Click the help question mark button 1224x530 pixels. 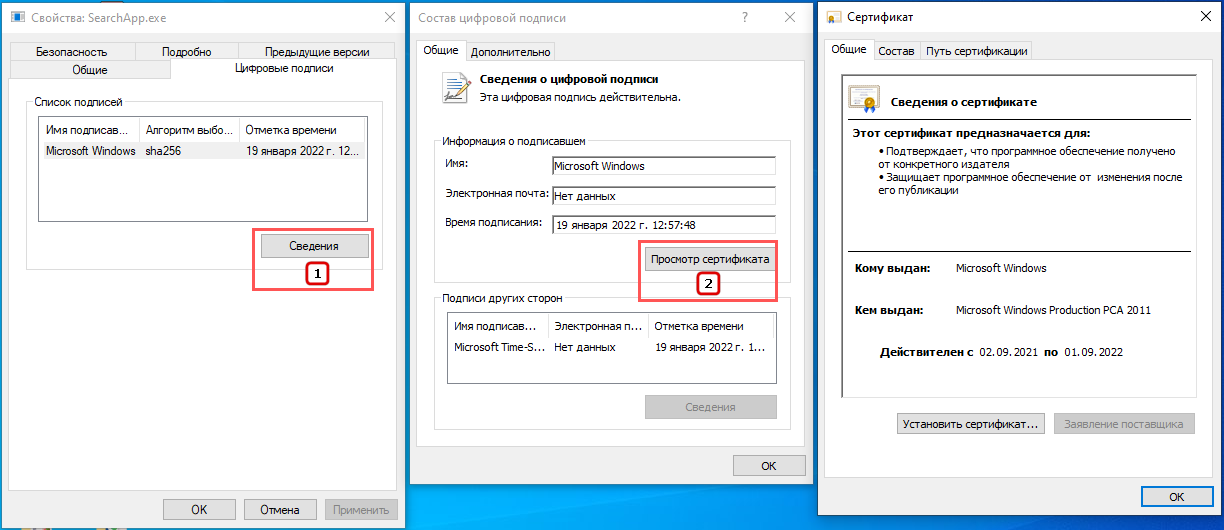745,17
